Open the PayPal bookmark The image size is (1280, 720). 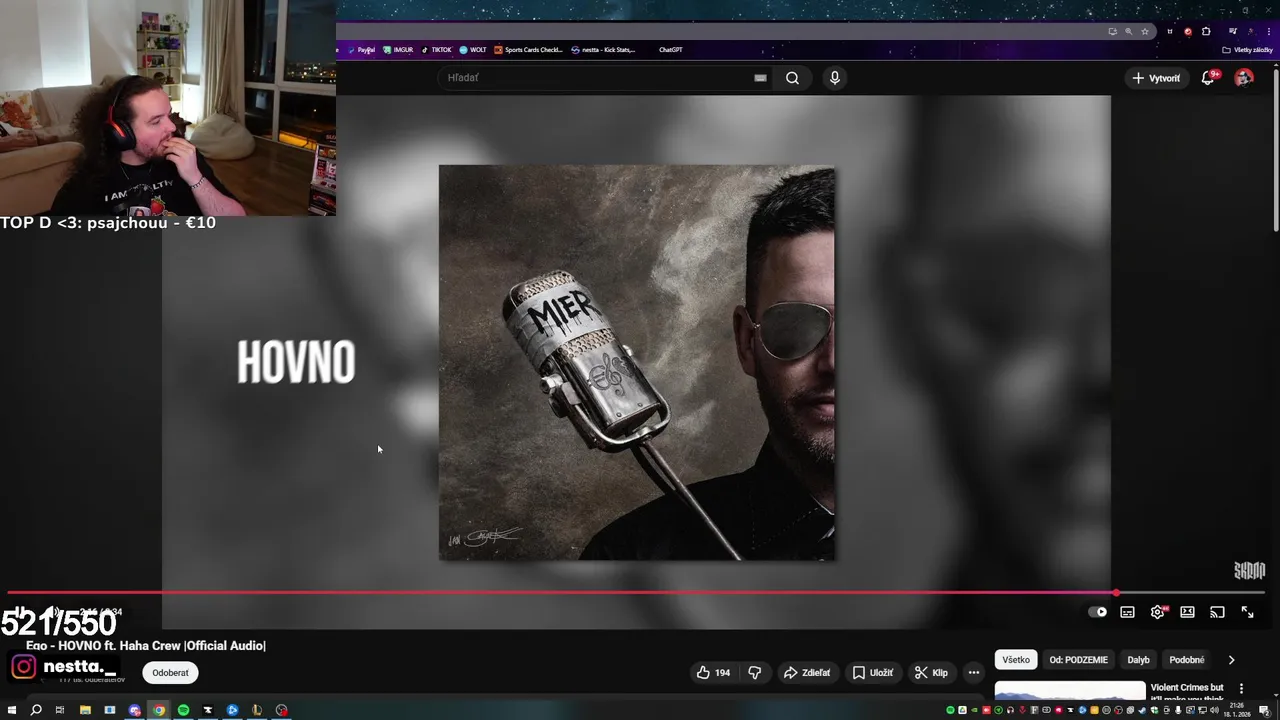point(361,49)
